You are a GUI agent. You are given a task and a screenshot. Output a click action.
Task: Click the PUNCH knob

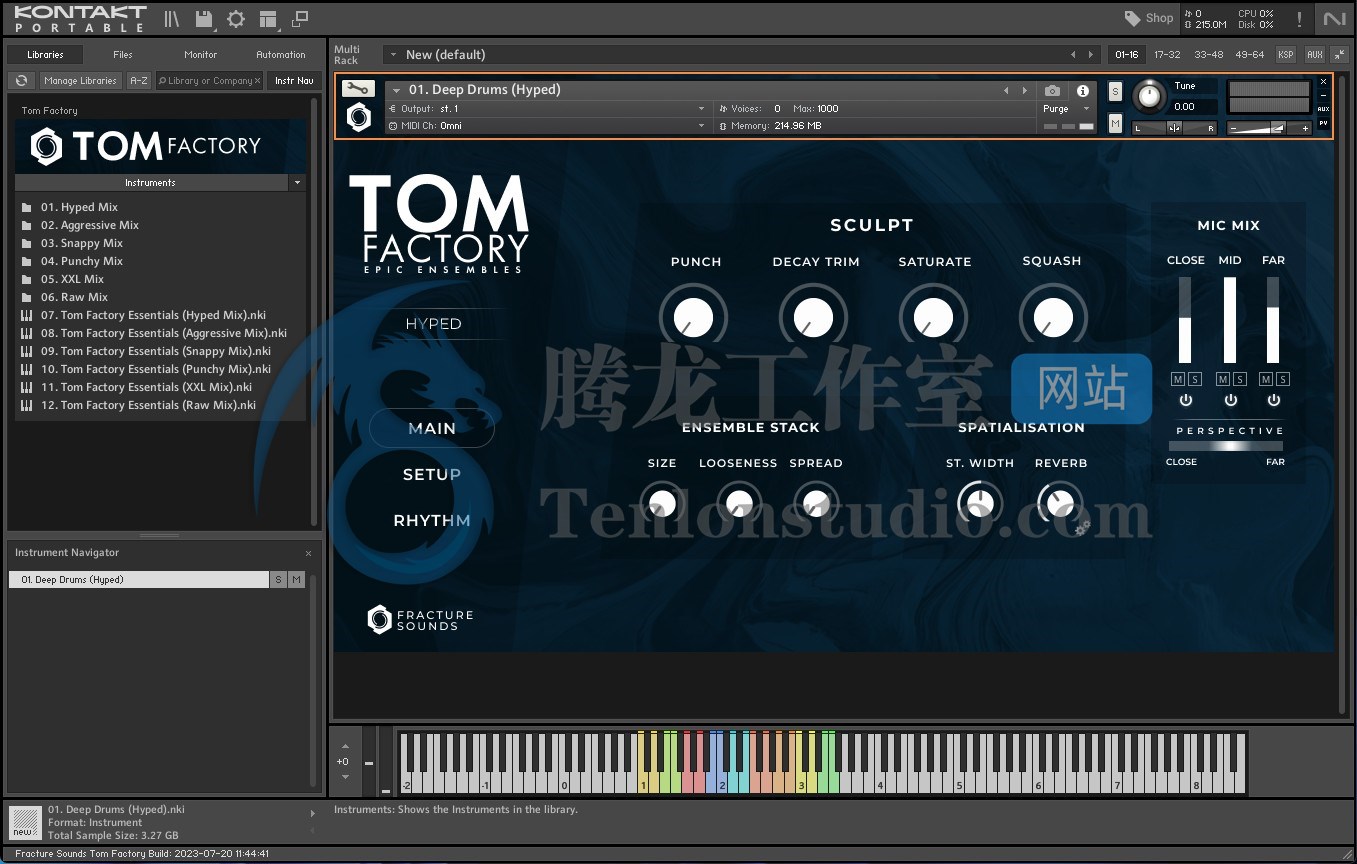(x=693, y=318)
